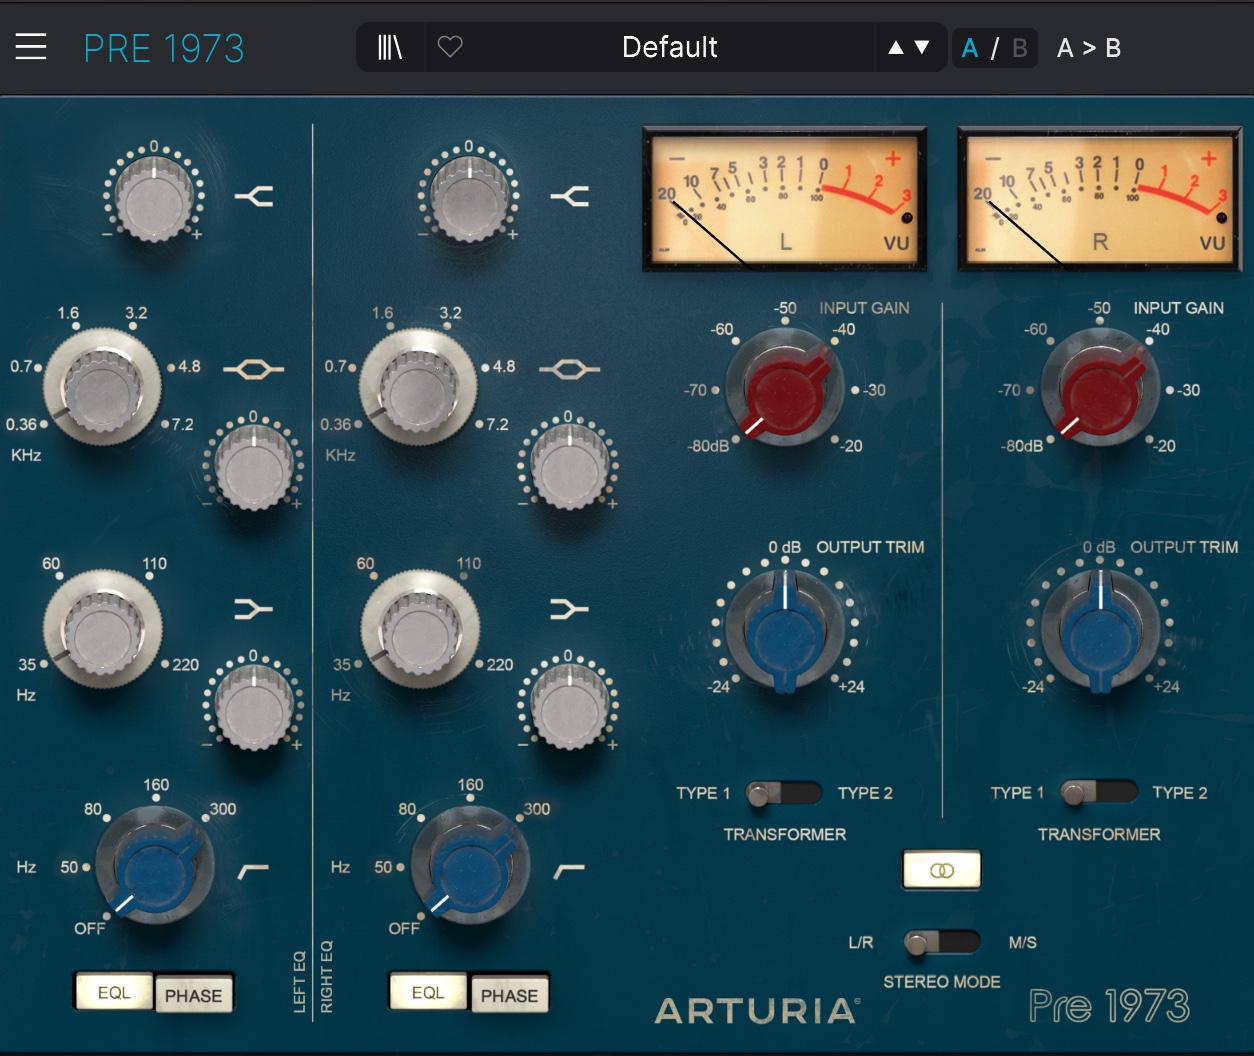1254x1056 pixels.
Task: Click the PRE 1973 plugin title
Action: 164,48
